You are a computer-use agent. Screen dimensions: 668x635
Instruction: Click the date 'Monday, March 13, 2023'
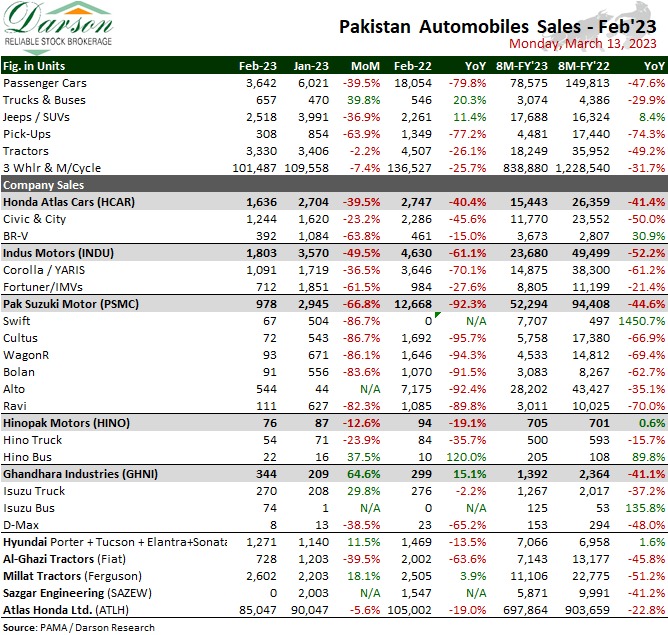[583, 43]
